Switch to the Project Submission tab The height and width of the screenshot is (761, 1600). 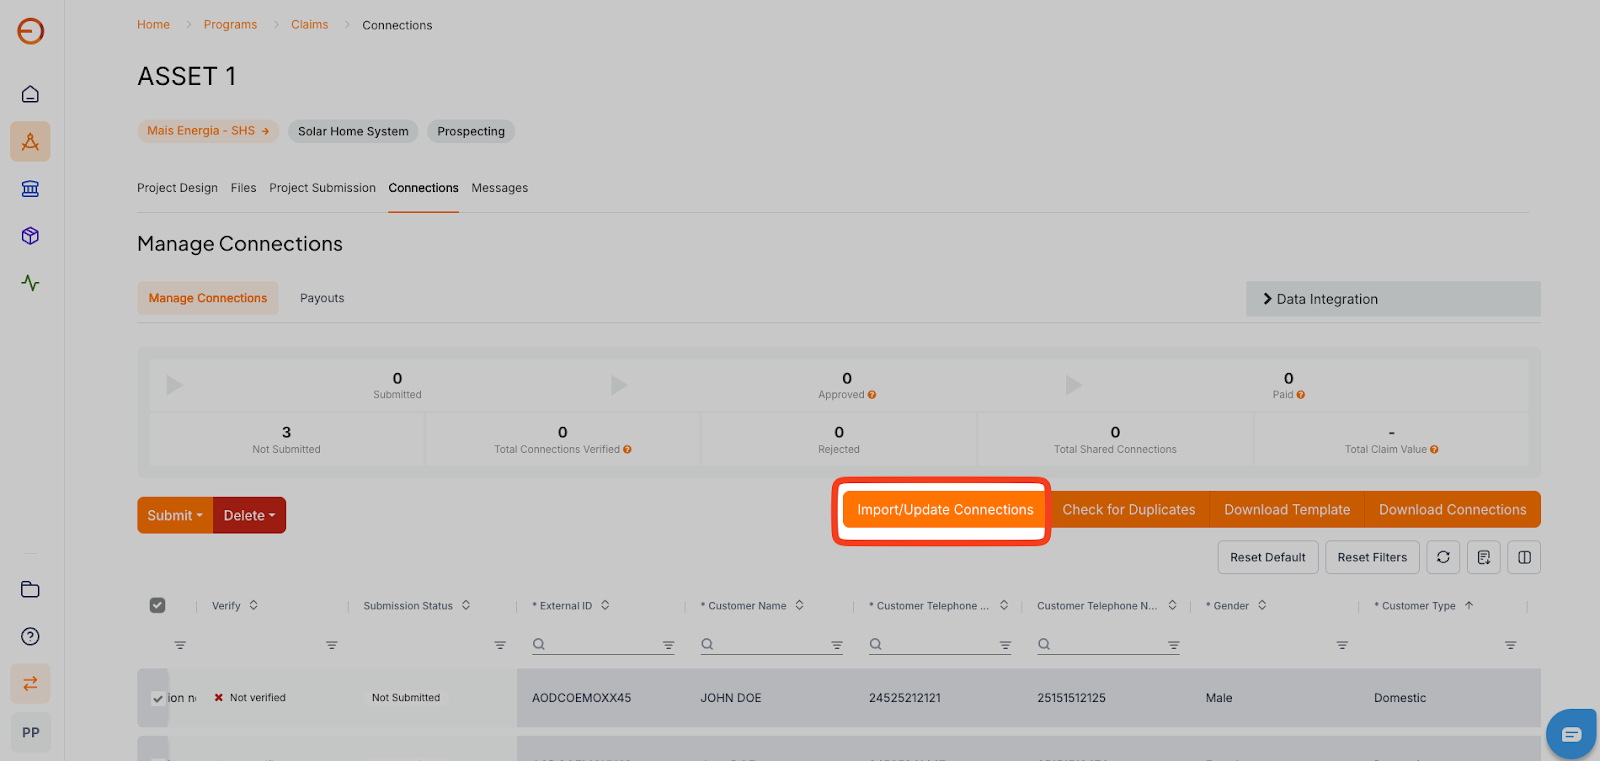coord(322,188)
